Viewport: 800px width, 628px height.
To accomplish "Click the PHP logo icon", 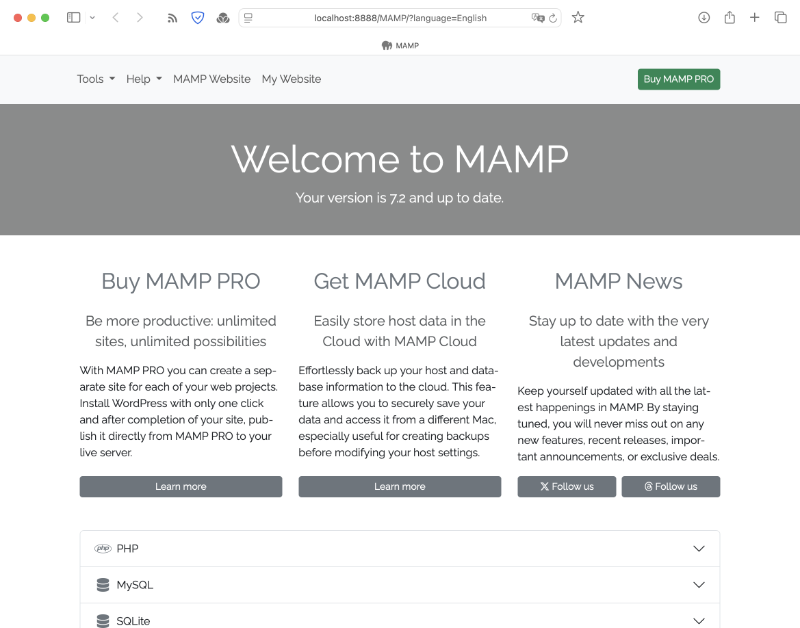I will pos(103,548).
